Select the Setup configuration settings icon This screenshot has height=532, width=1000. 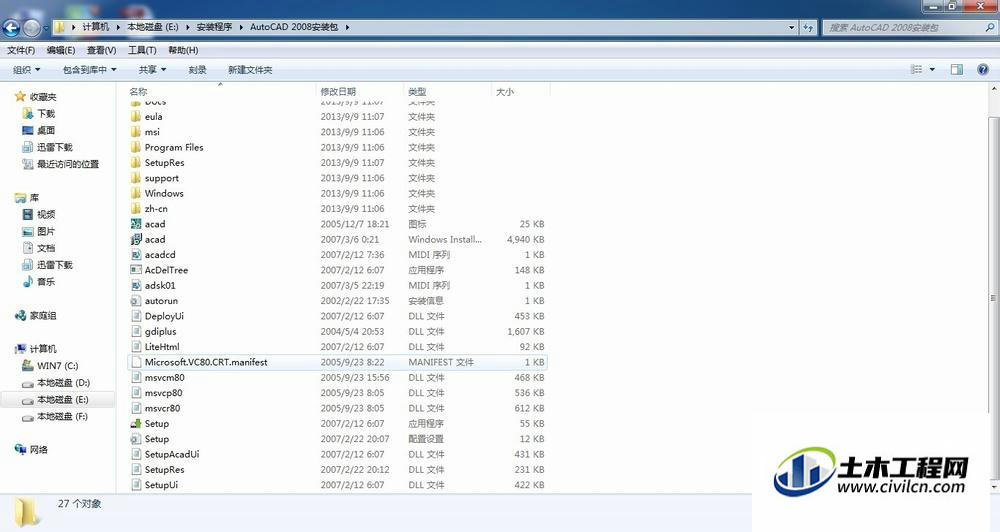click(x=136, y=439)
